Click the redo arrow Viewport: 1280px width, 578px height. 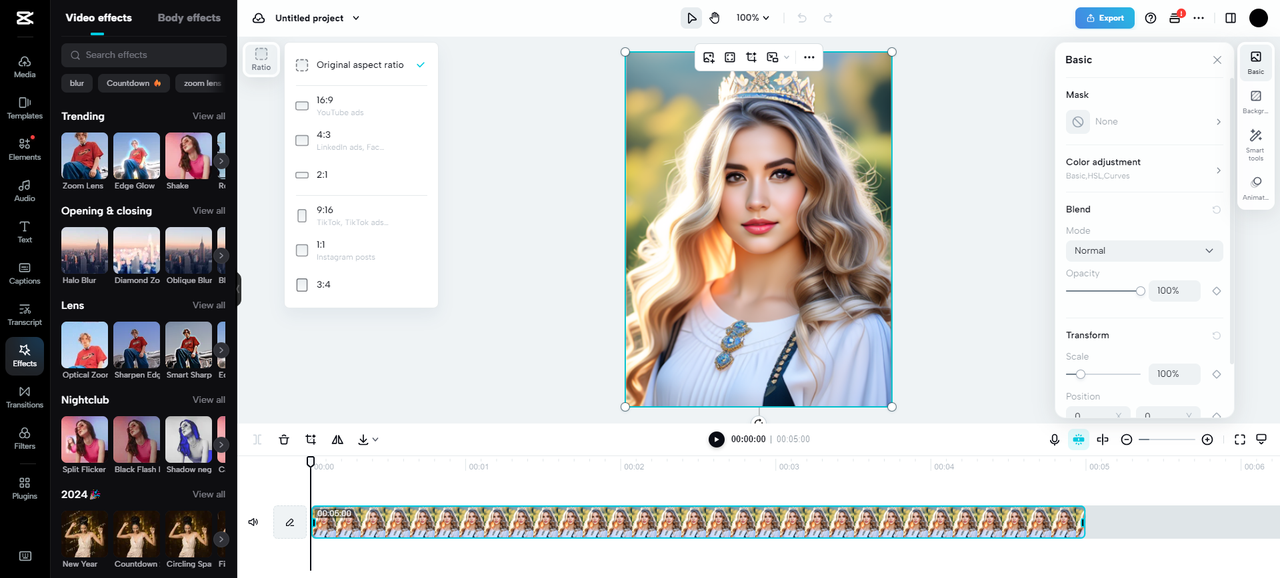[x=828, y=18]
